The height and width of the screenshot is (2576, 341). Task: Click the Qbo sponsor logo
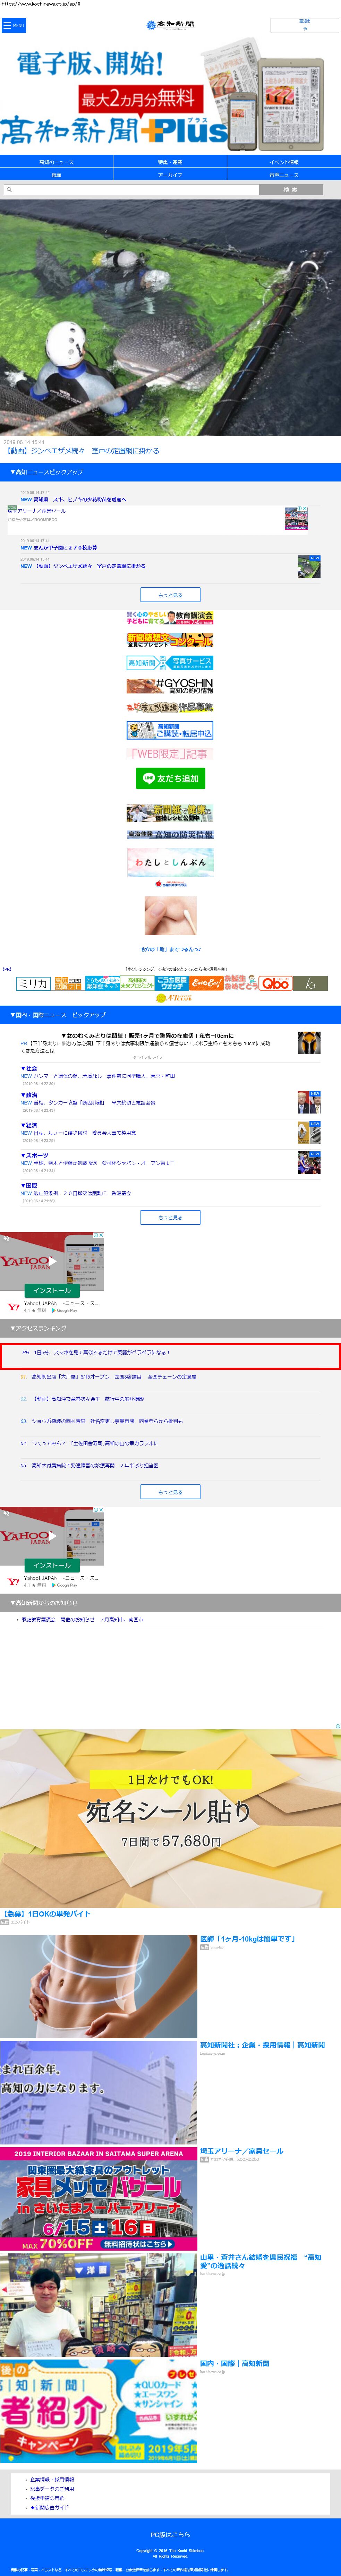tap(275, 983)
